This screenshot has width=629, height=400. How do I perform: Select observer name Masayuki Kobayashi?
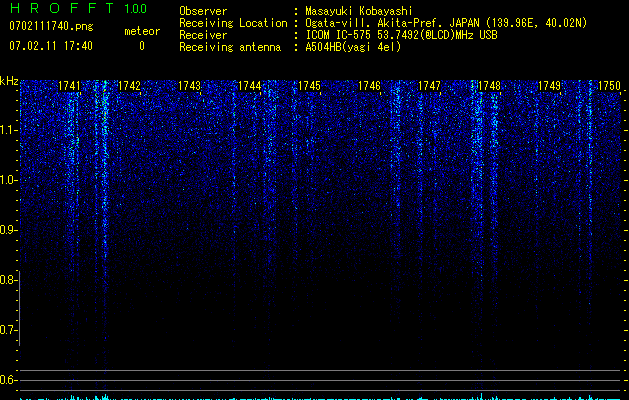[x=359, y=11]
